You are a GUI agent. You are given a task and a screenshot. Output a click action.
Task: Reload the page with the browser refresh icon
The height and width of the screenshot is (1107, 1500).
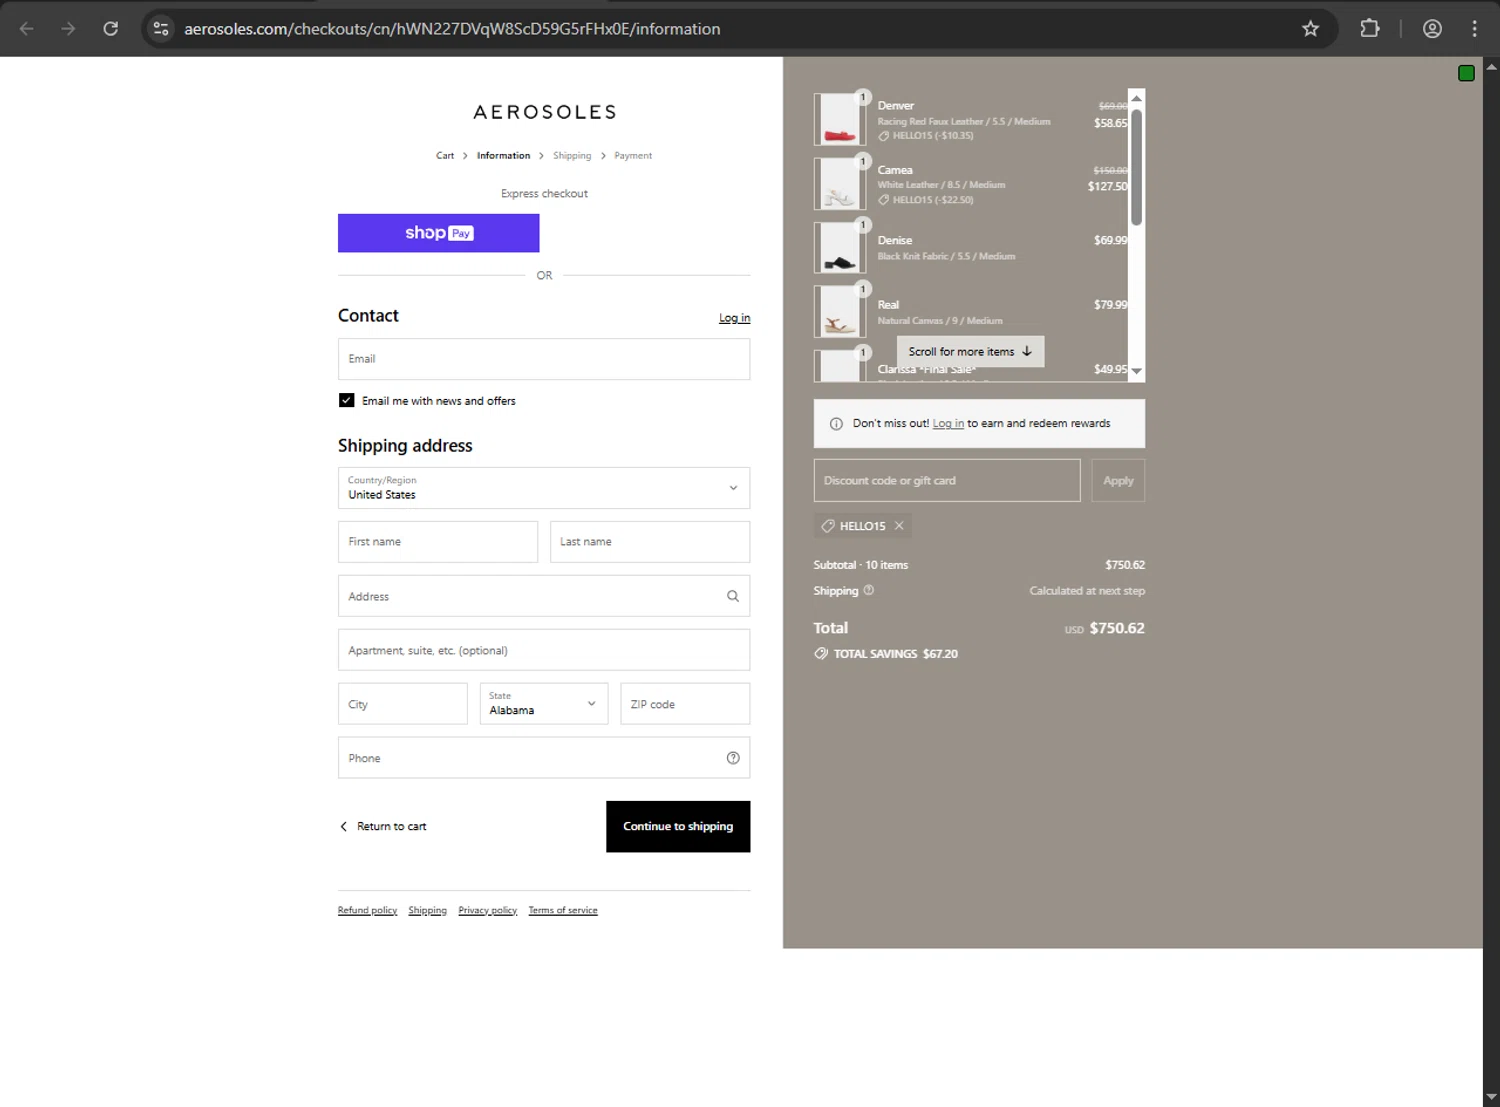(x=111, y=29)
